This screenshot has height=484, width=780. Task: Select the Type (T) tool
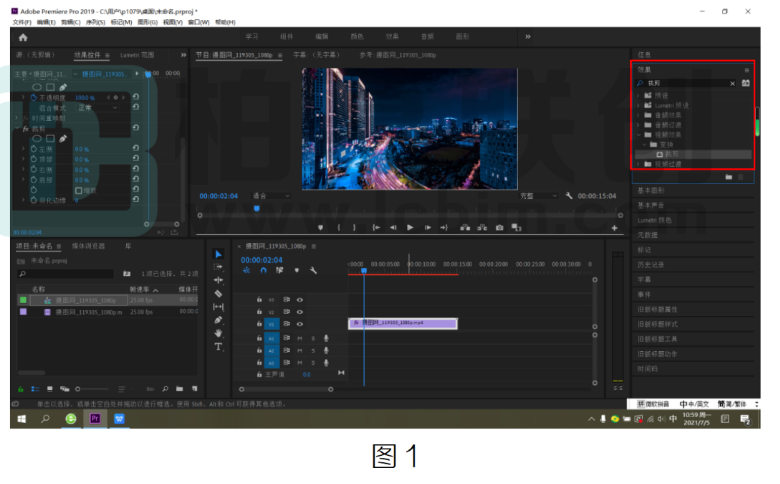point(218,347)
